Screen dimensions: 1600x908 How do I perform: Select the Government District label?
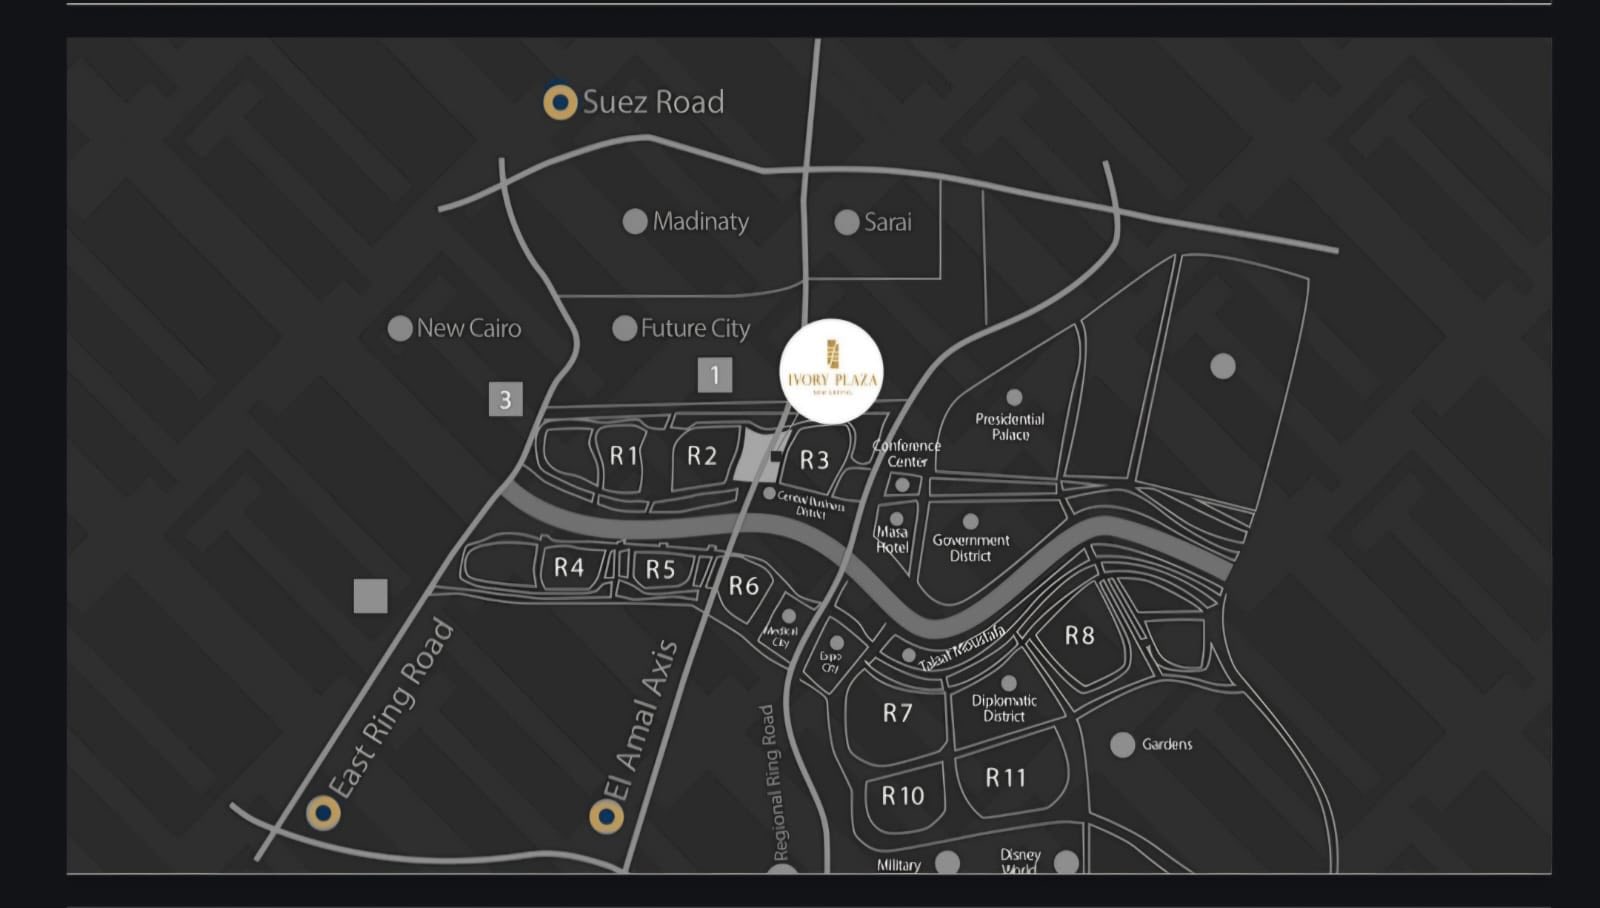click(x=971, y=548)
